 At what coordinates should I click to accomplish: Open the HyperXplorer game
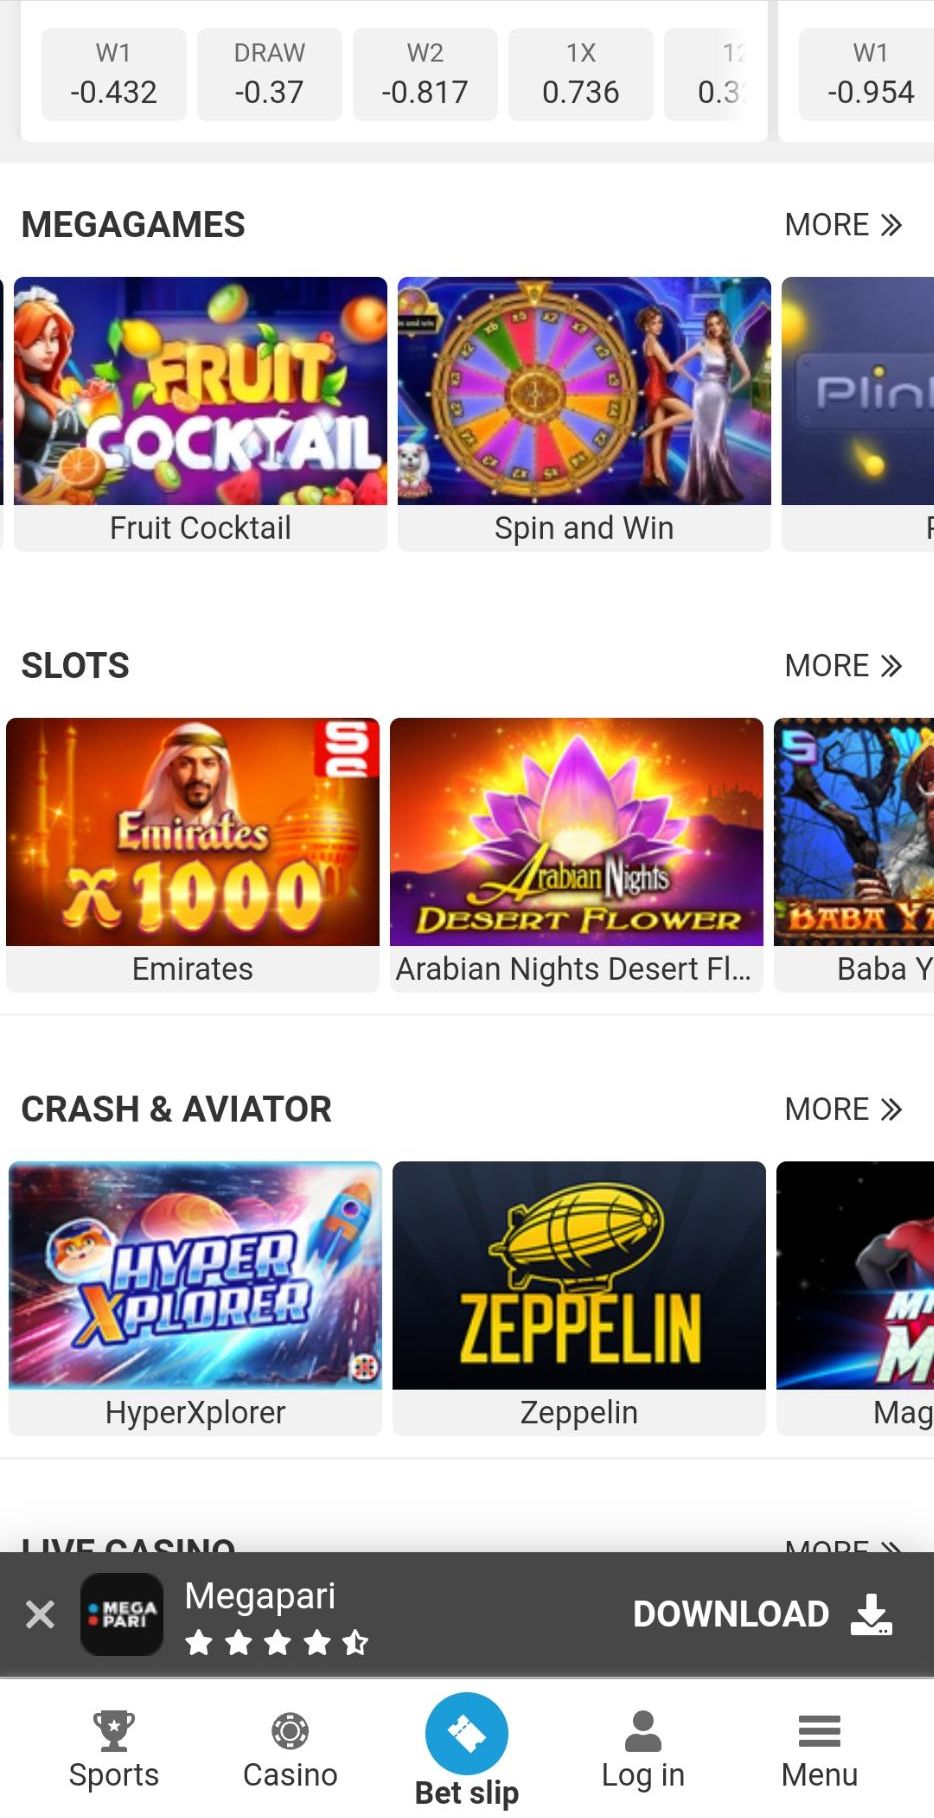point(195,1296)
